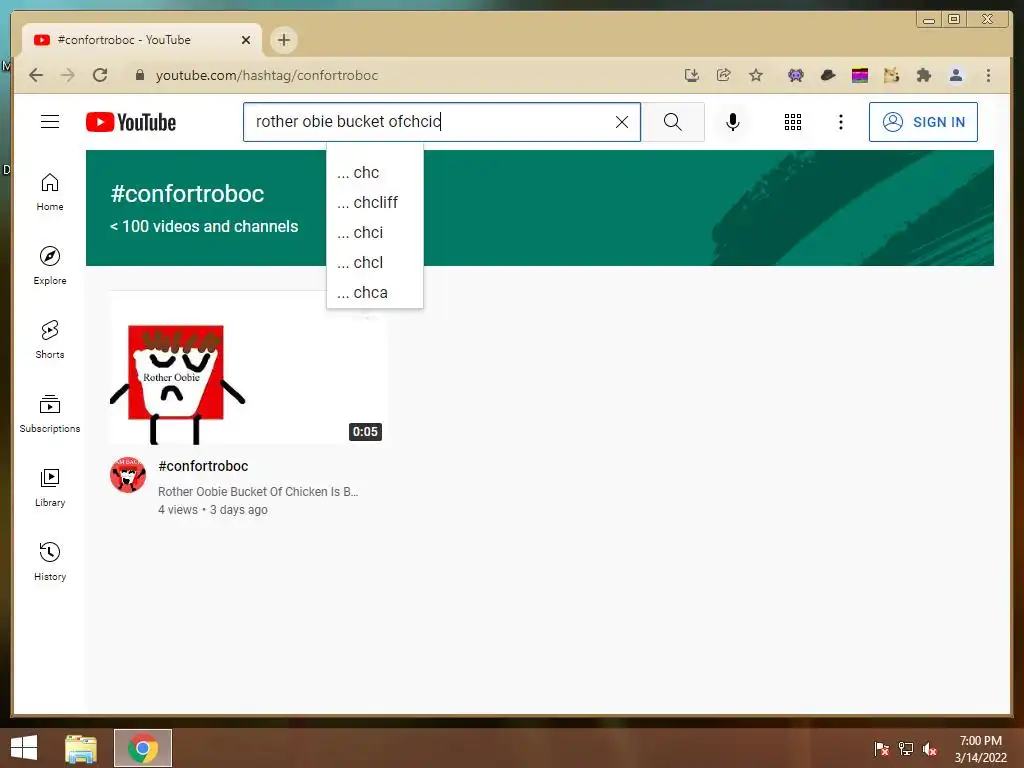
Task: Click the address bar URL
Action: coord(266,75)
